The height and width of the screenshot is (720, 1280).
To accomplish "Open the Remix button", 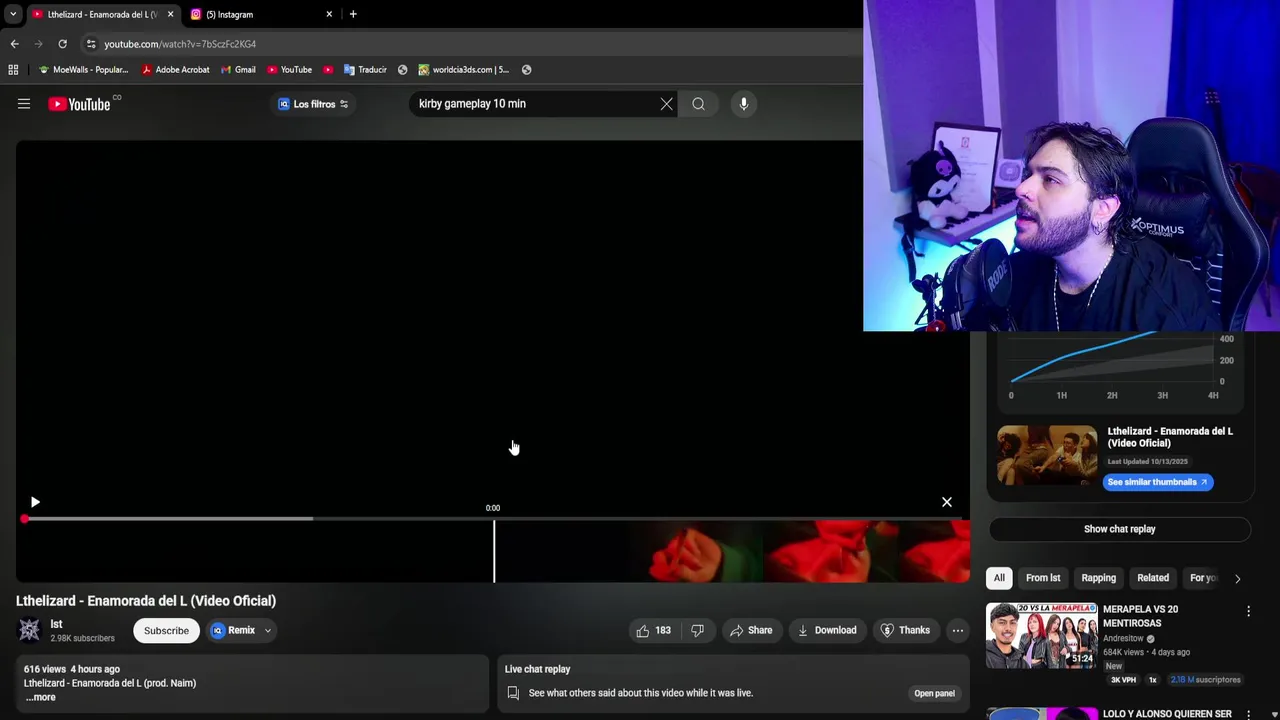I will coord(233,630).
